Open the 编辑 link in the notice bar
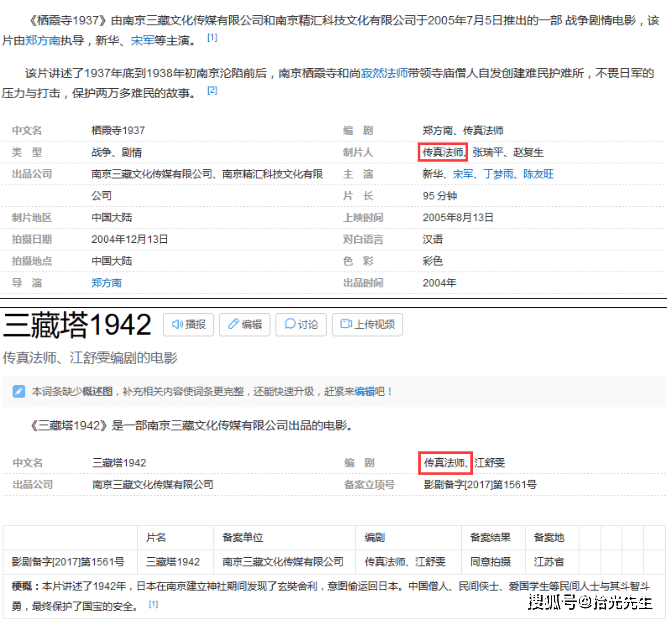667x619 pixels. [x=365, y=391]
